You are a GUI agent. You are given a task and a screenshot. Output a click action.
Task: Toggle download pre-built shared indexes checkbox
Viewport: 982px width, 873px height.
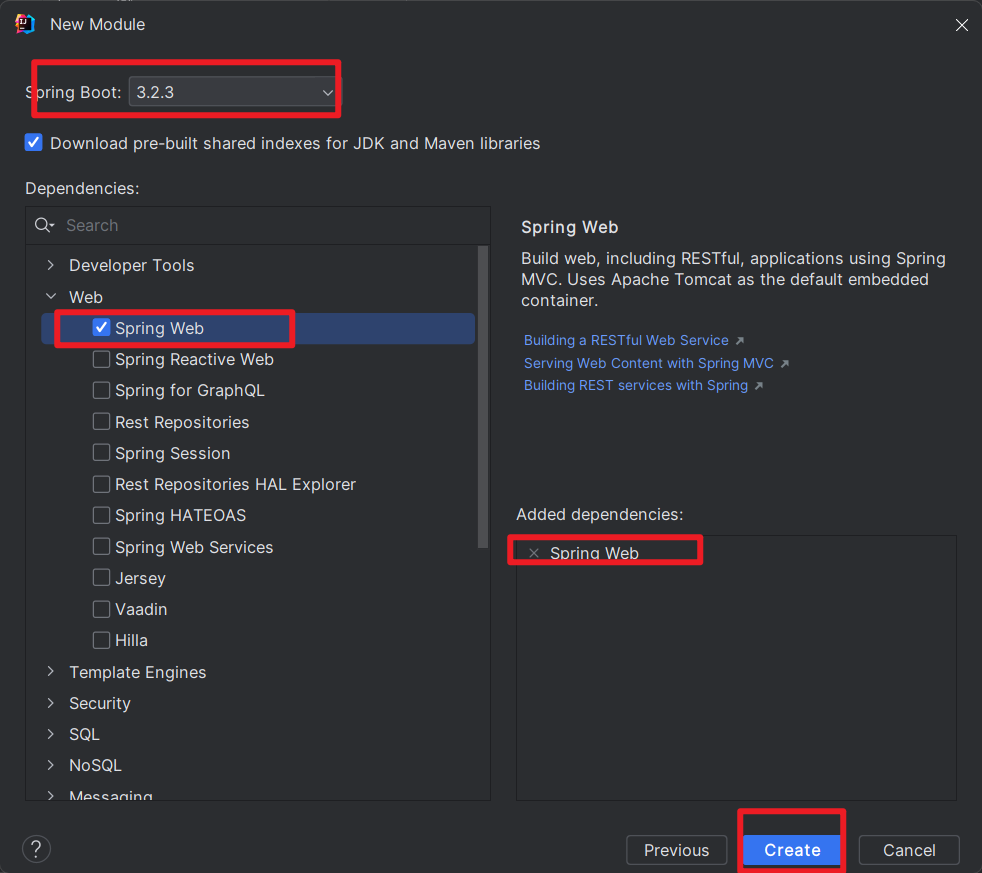[34, 143]
